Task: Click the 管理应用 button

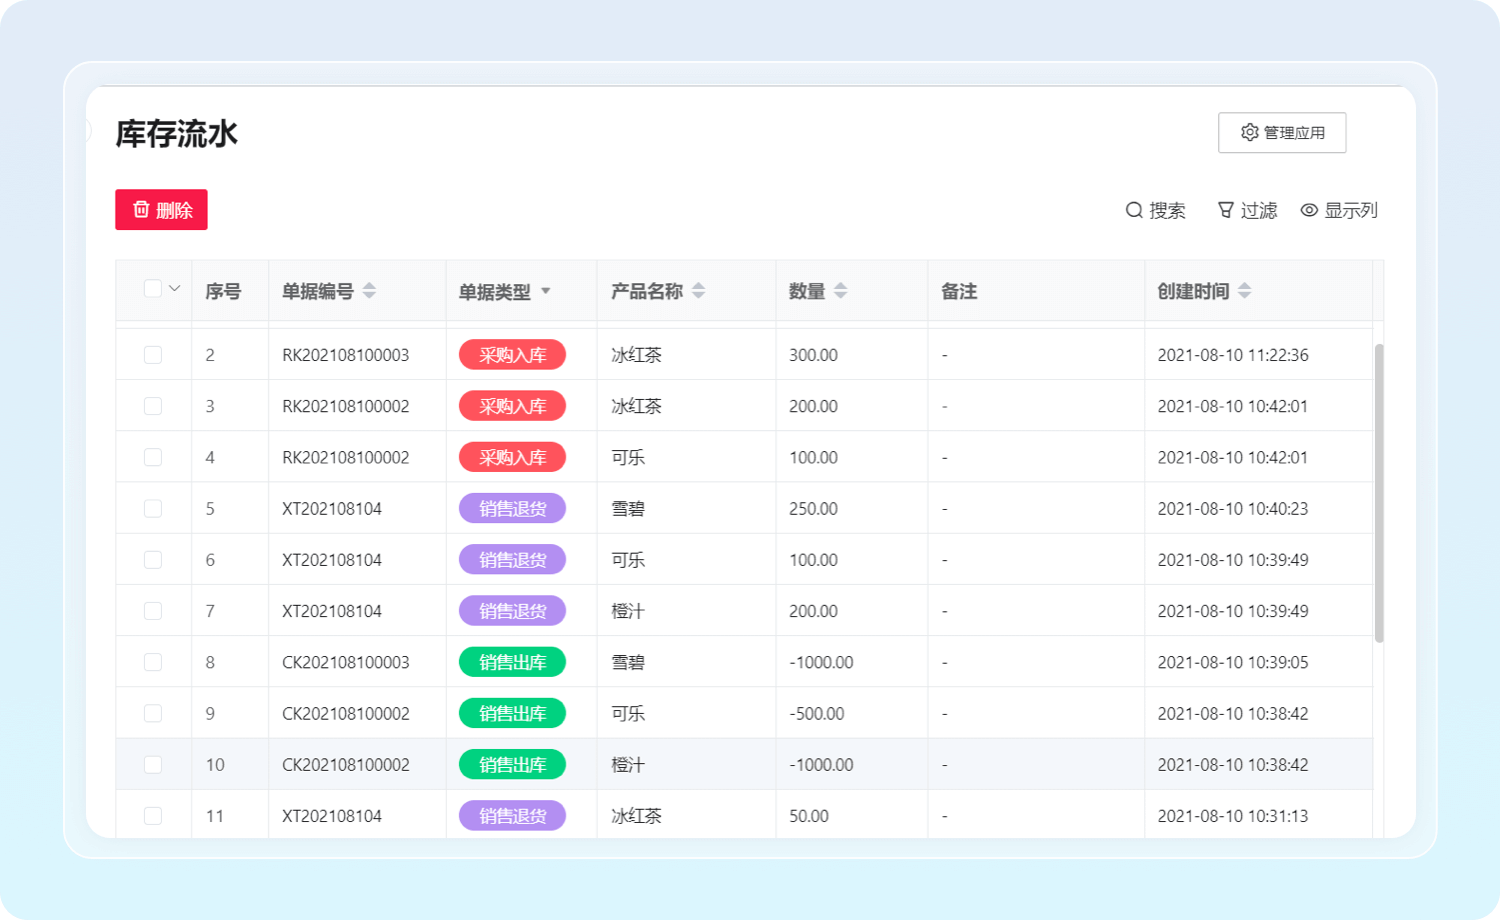Action: [1282, 133]
